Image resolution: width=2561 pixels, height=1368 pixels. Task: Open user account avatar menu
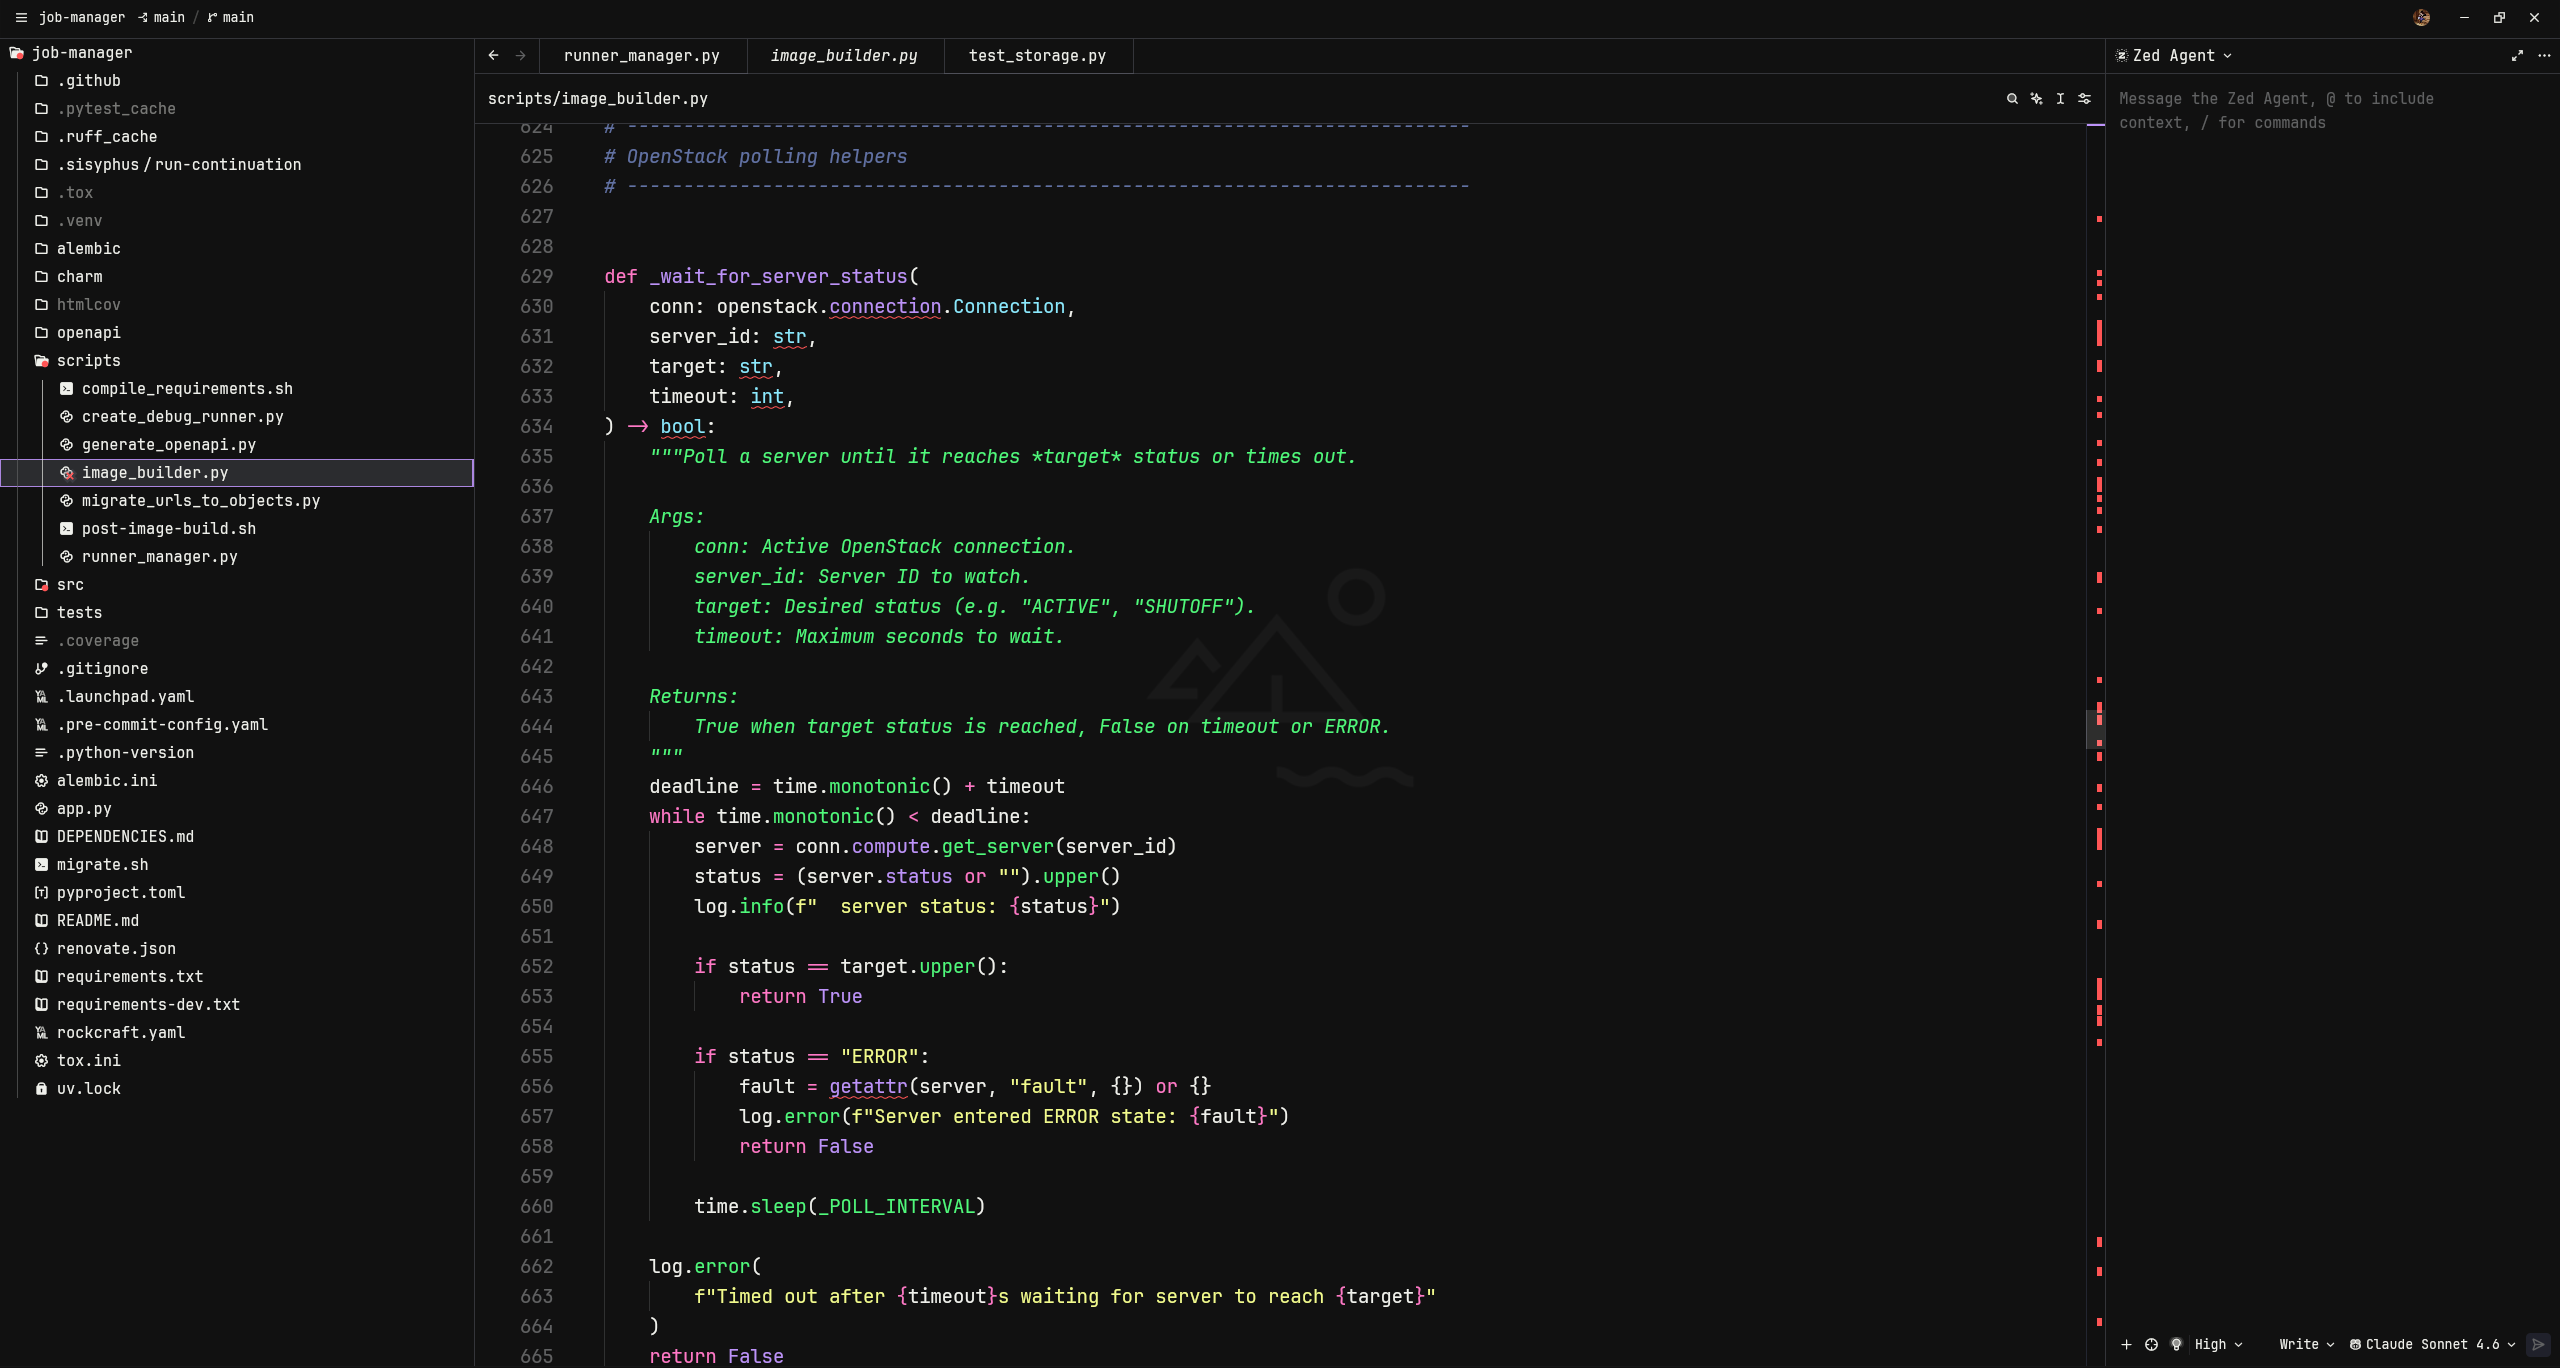point(2421,17)
